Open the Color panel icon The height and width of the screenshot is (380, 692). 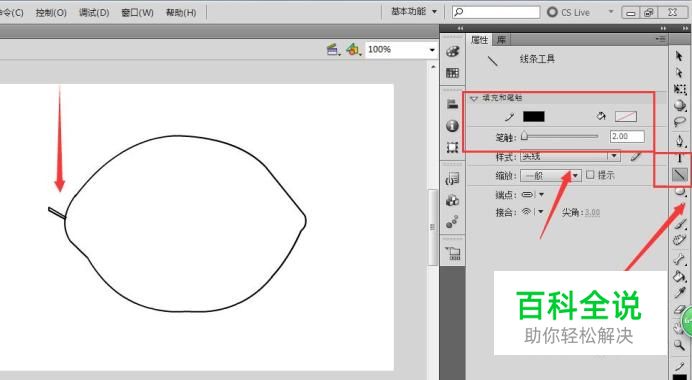tap(452, 52)
